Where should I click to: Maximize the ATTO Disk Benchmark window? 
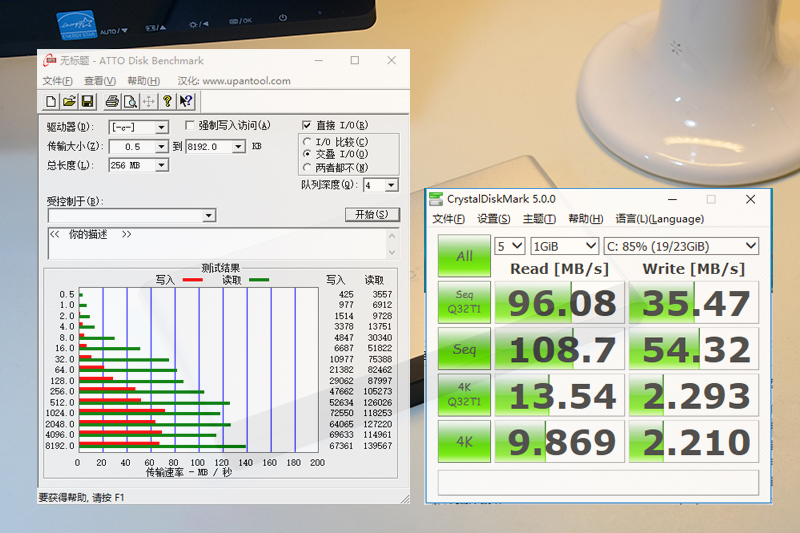(x=355, y=60)
